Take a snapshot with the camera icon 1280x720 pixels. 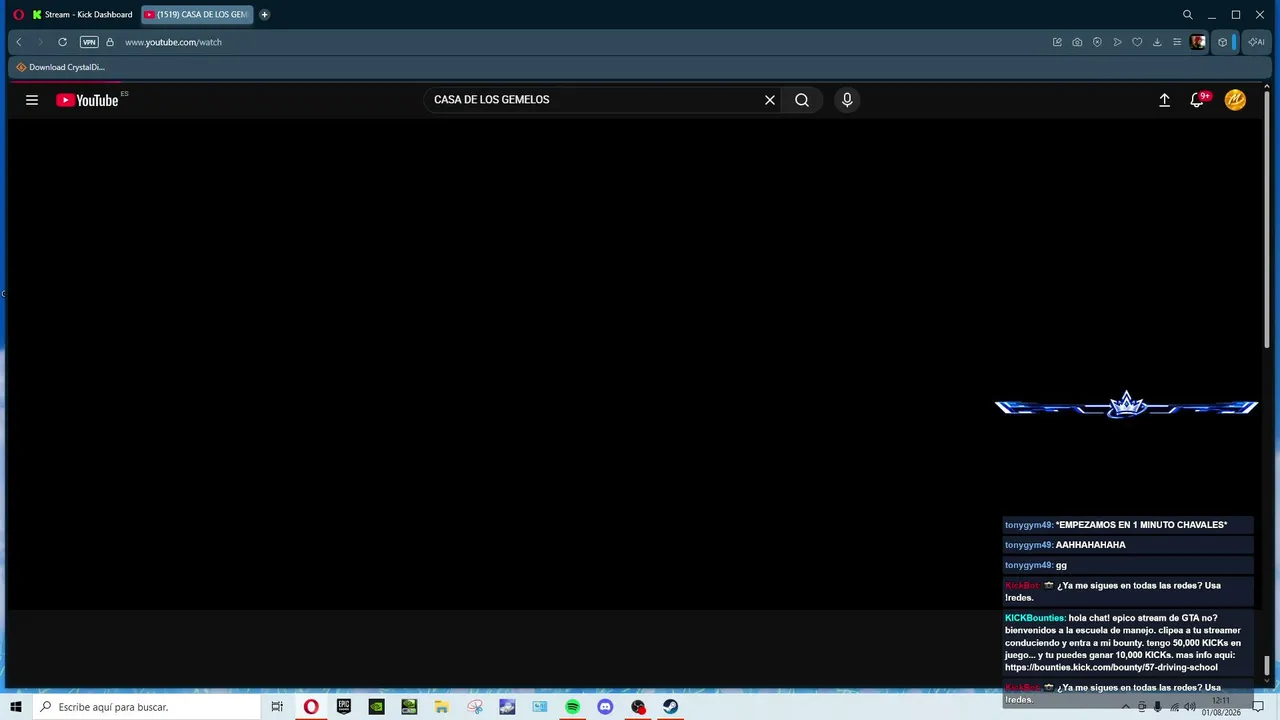click(1077, 42)
